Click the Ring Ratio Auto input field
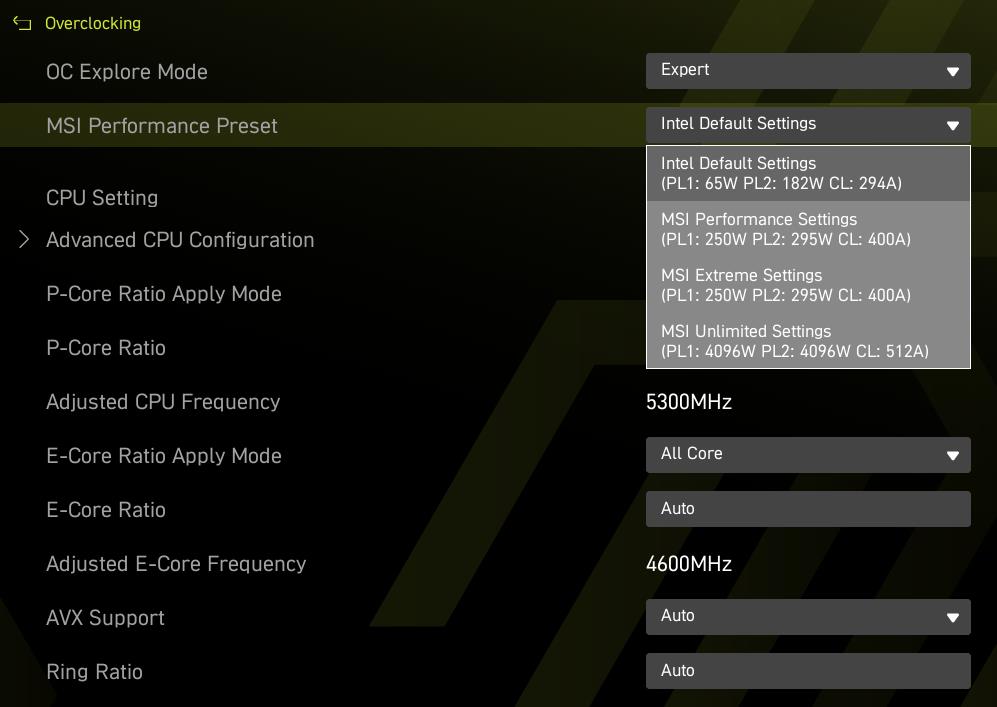 point(808,671)
